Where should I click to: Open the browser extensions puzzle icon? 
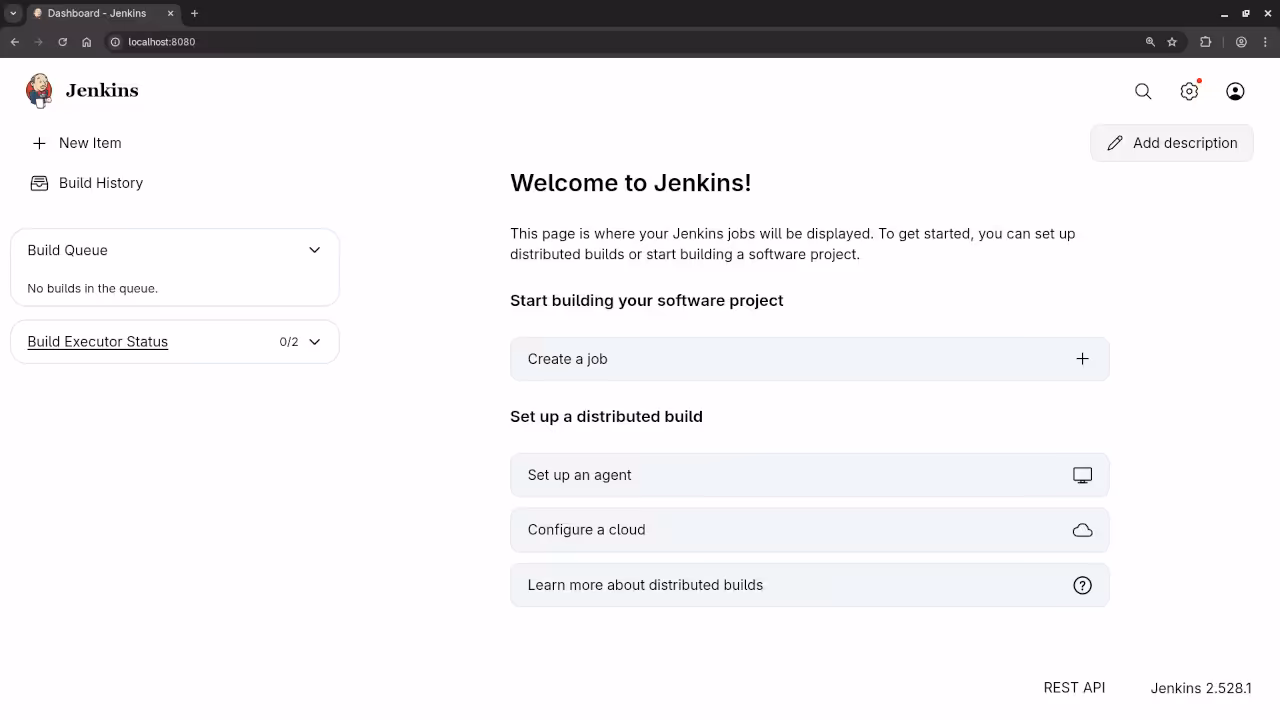click(x=1205, y=42)
